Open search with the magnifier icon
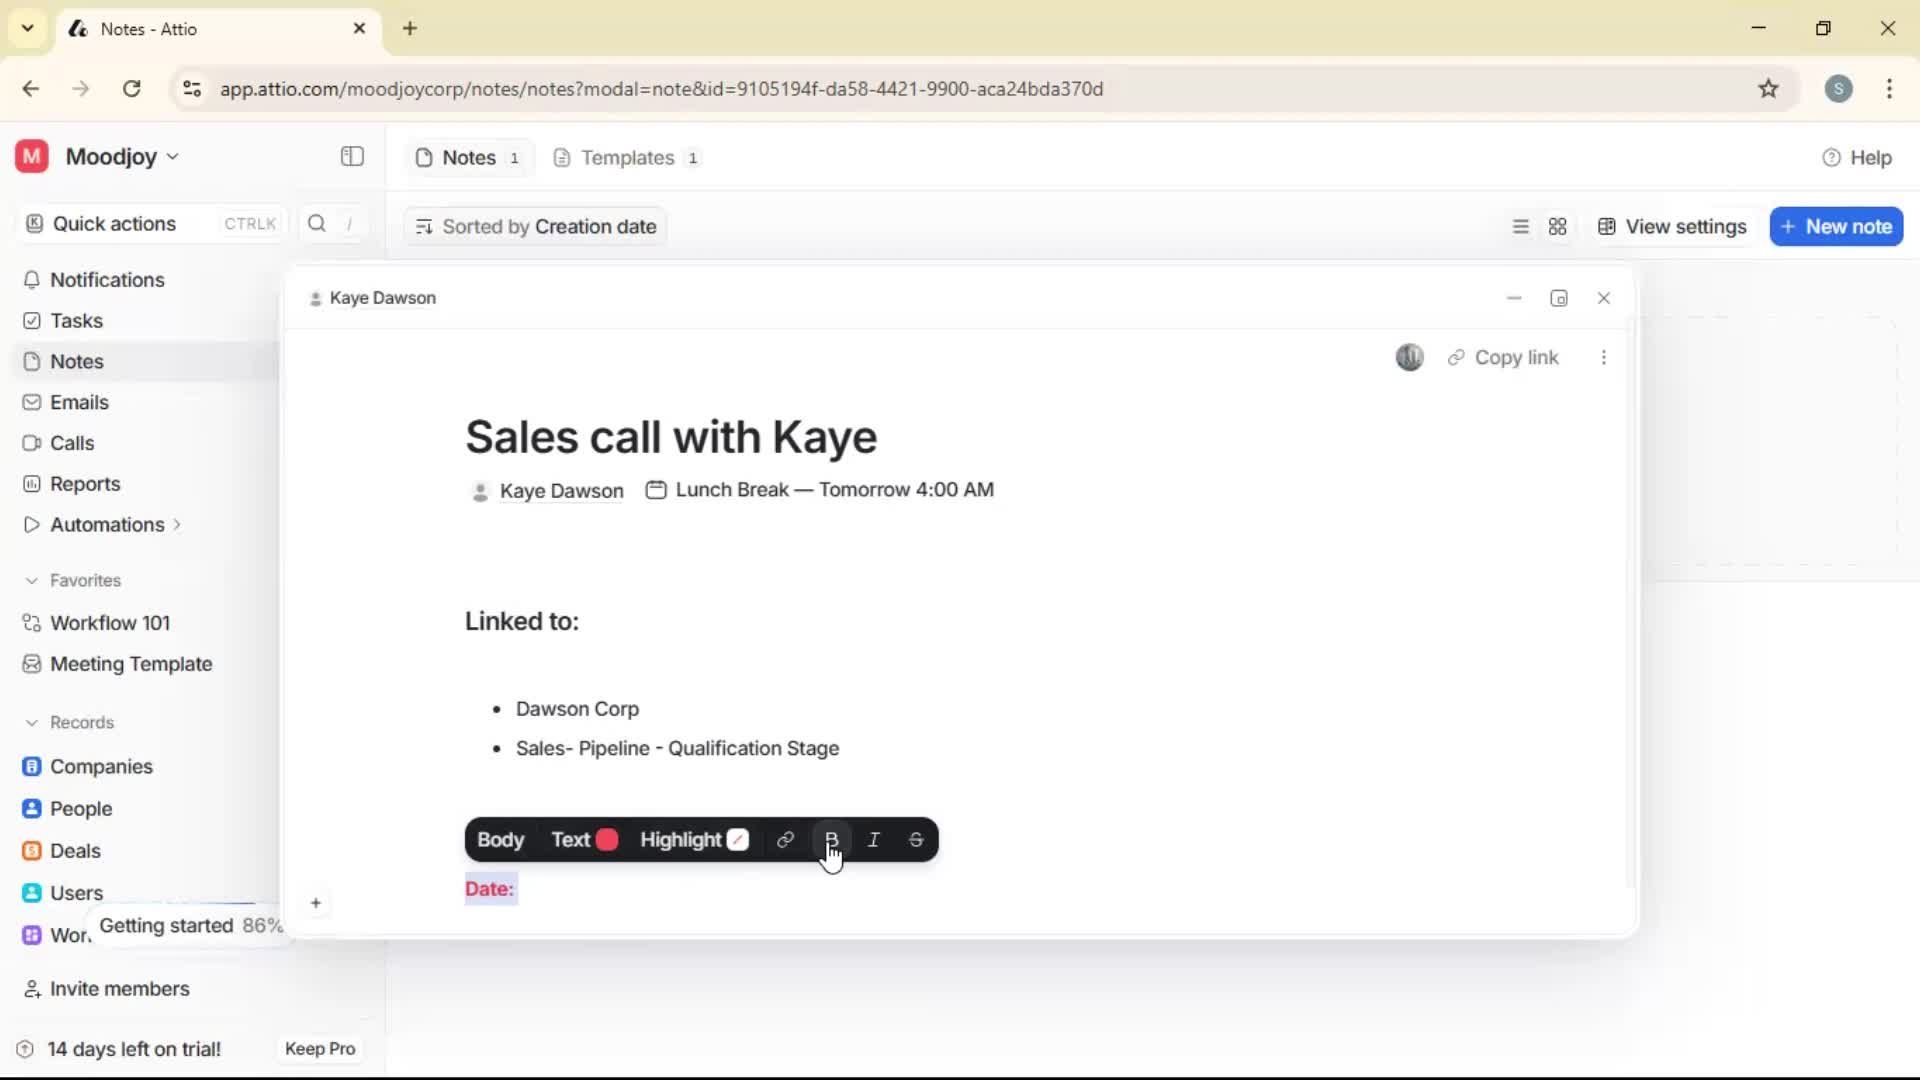 pyautogui.click(x=315, y=223)
